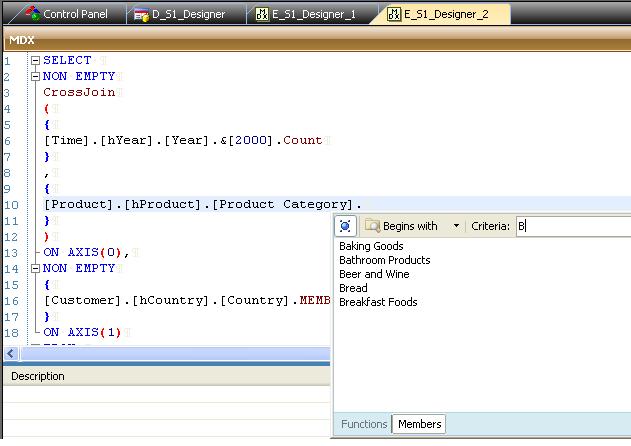This screenshot has height=446, width=631.
Task: Click [Product Category] on line 10
Action: click(x=283, y=204)
